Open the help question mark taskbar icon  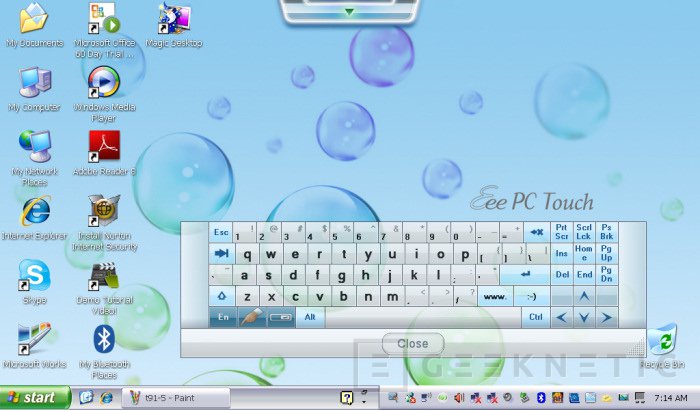click(x=346, y=397)
